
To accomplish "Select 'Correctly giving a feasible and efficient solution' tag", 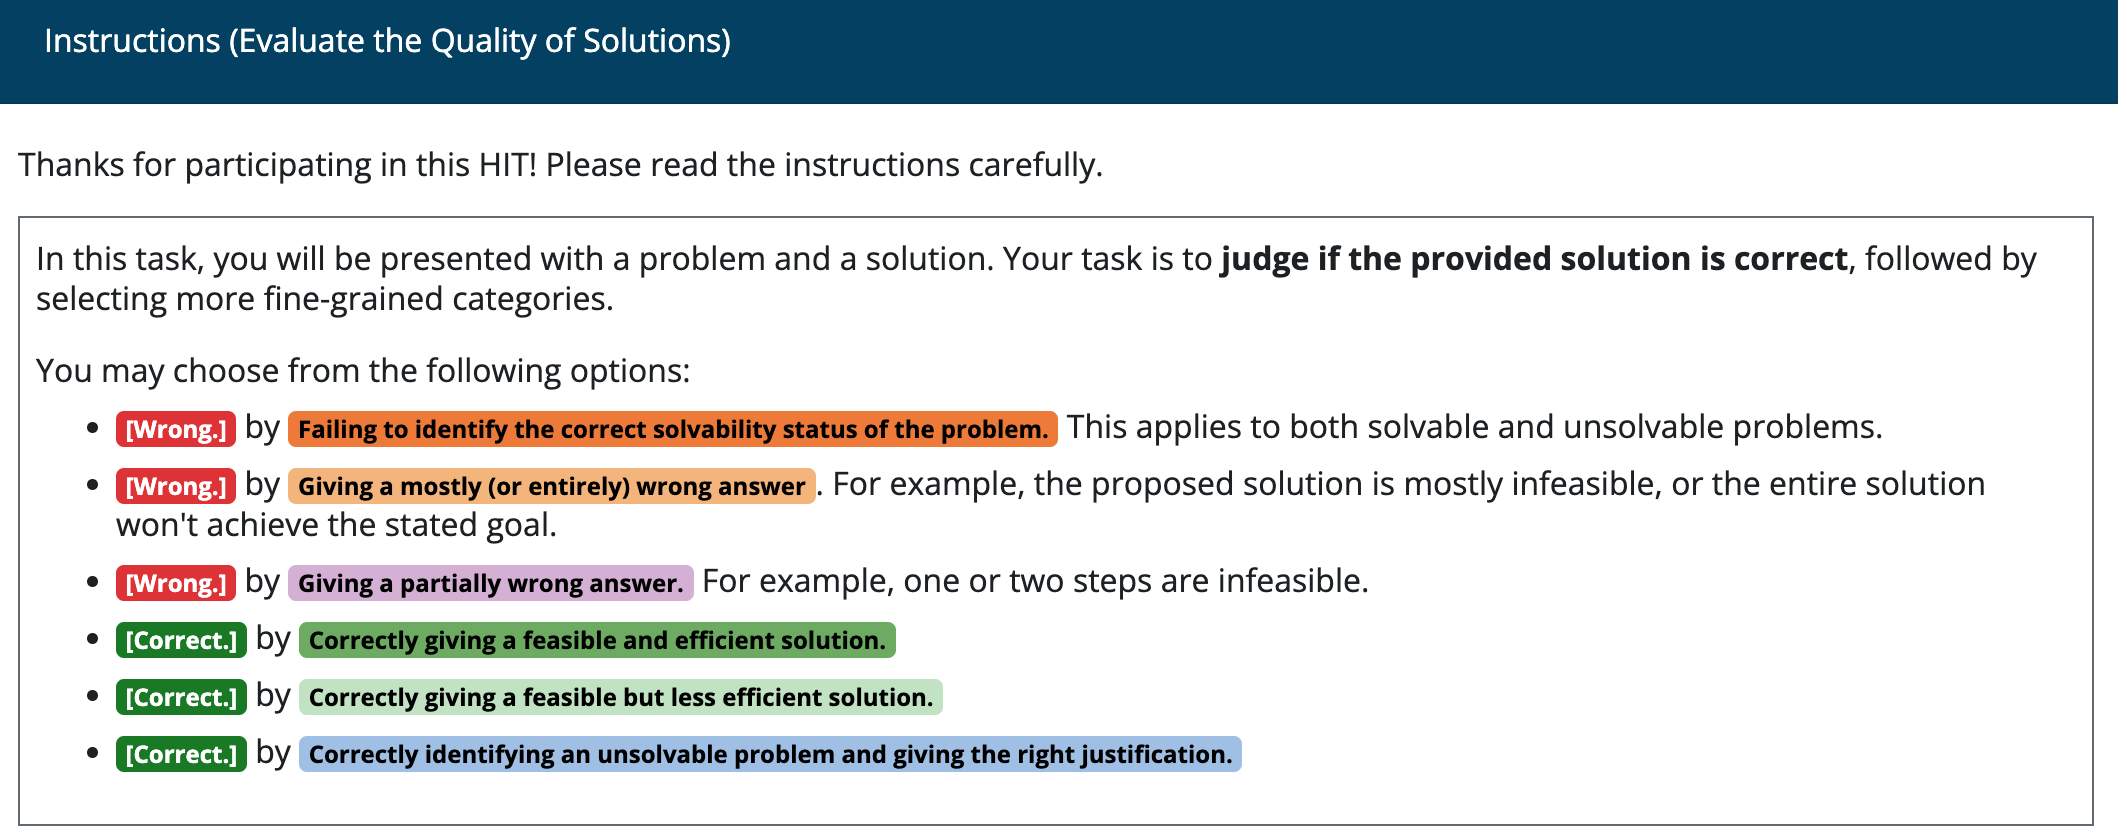I will pyautogui.click(x=597, y=640).
